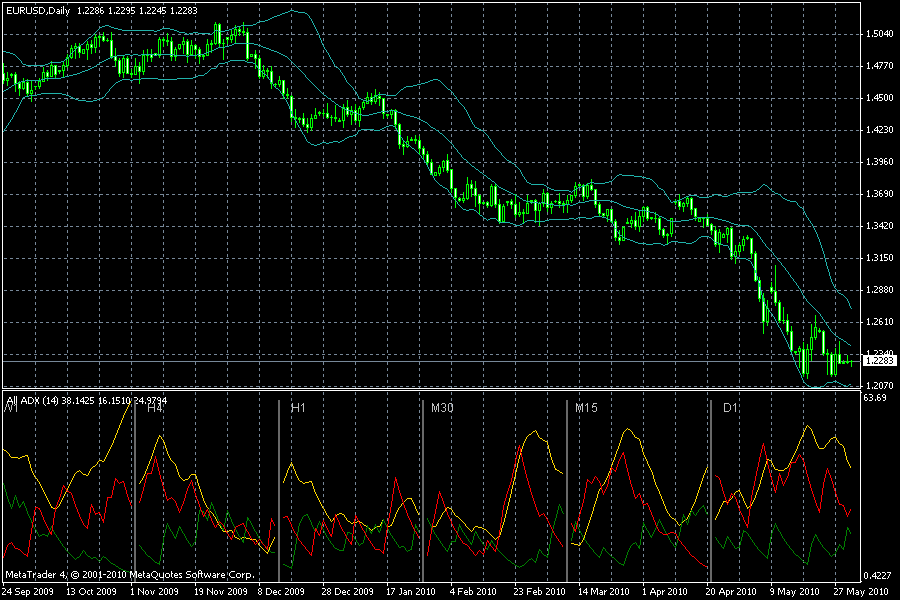Click the 63.69 indicator scale value
The height and width of the screenshot is (600, 900).
point(875,397)
